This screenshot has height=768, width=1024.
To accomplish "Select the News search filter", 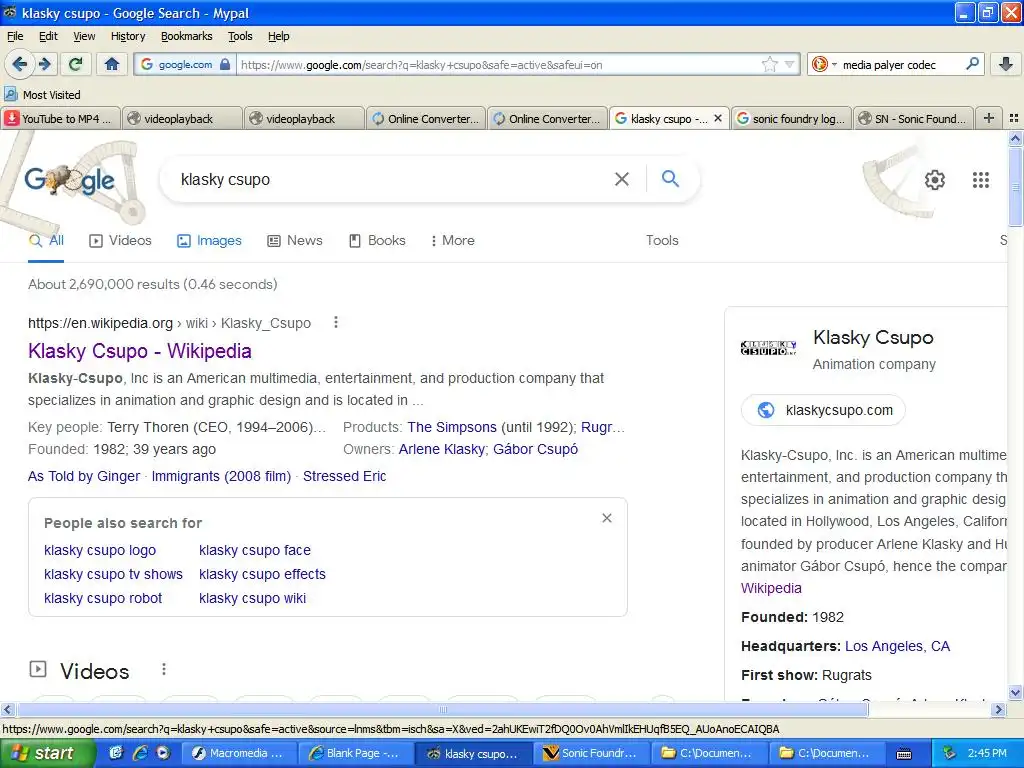I will 295,240.
